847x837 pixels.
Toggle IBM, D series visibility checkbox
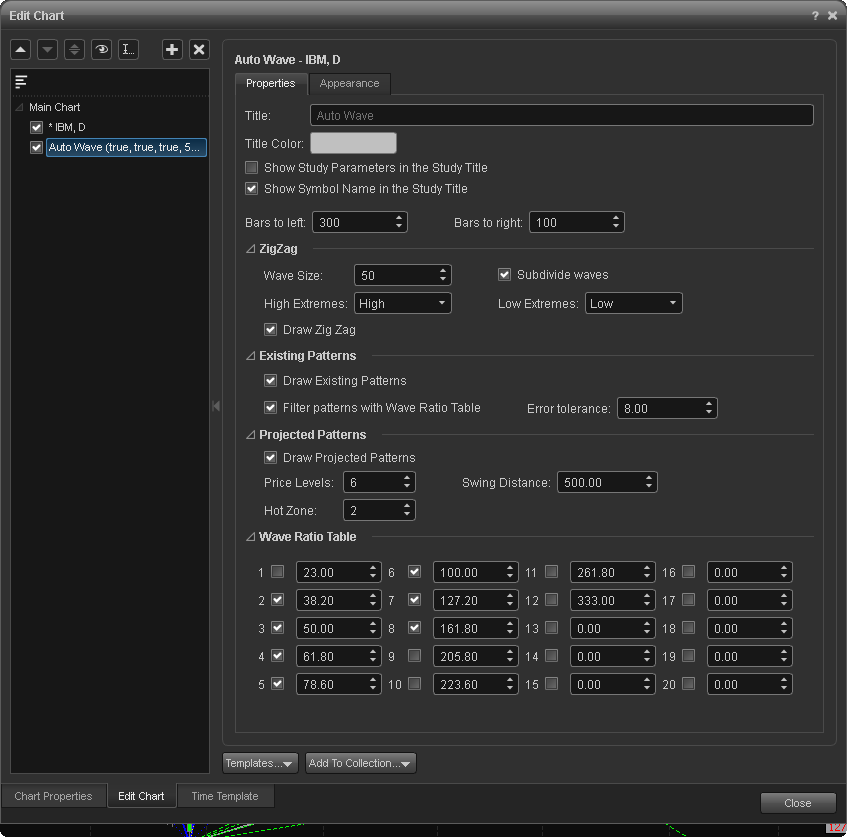coord(36,128)
